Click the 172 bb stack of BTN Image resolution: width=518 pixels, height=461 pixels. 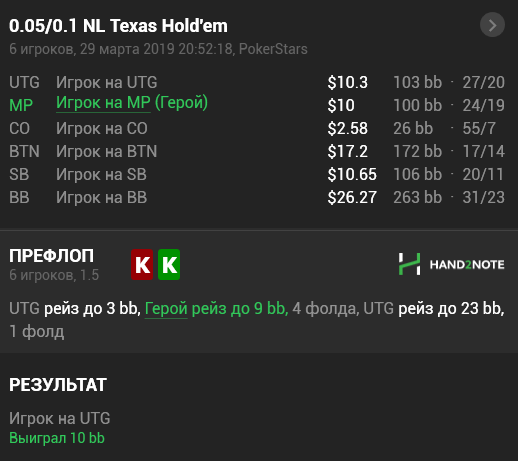(x=417, y=151)
